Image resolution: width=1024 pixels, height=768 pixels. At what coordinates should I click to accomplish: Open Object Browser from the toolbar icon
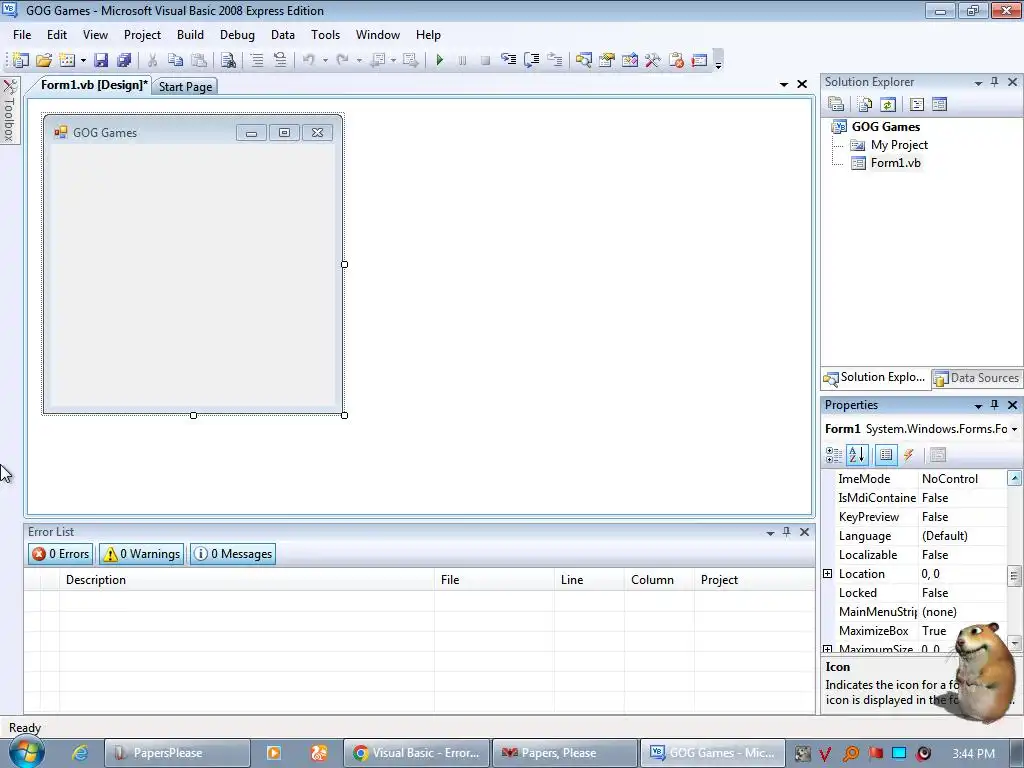pyautogui.click(x=630, y=60)
